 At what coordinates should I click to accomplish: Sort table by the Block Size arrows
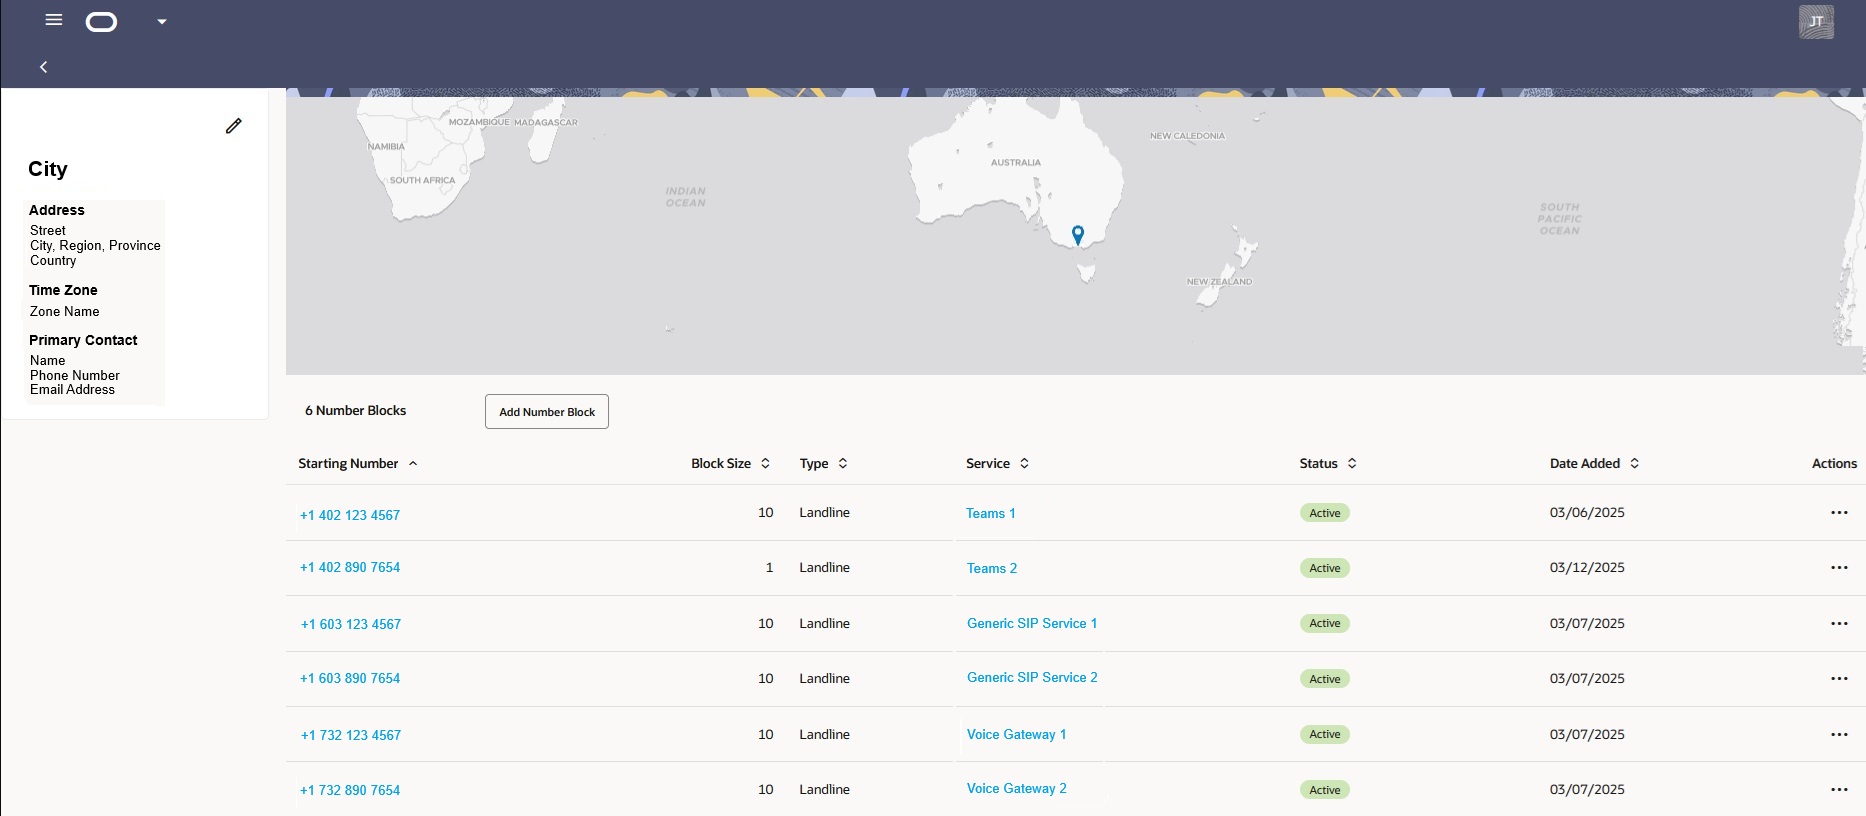pyautogui.click(x=765, y=464)
